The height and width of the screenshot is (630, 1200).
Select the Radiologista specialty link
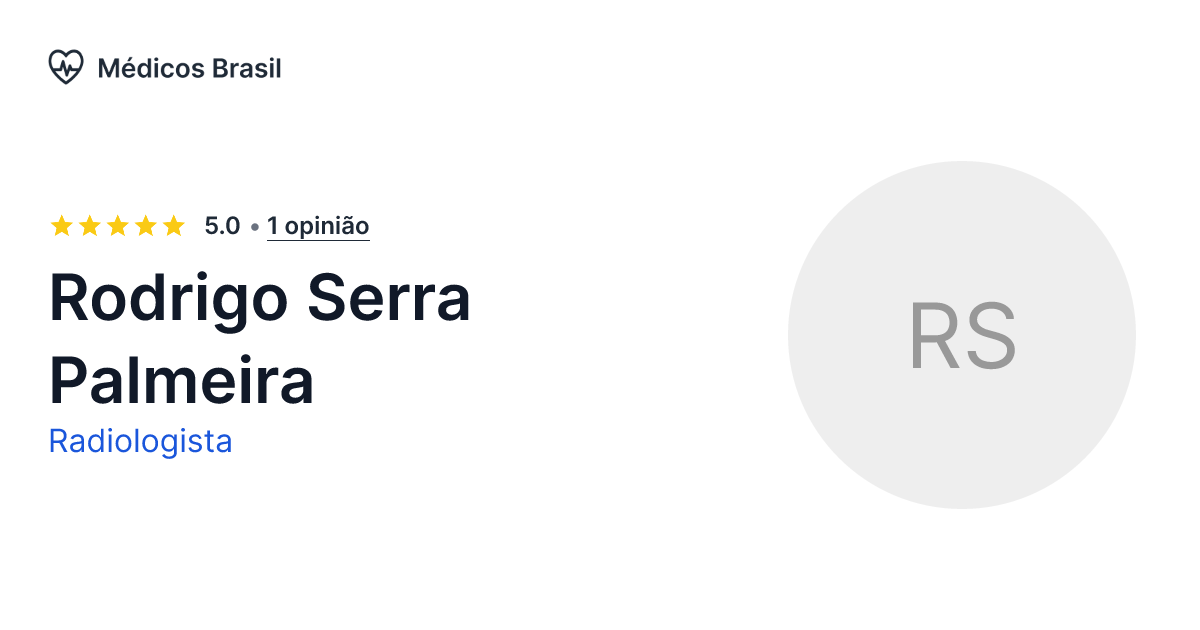pos(140,441)
